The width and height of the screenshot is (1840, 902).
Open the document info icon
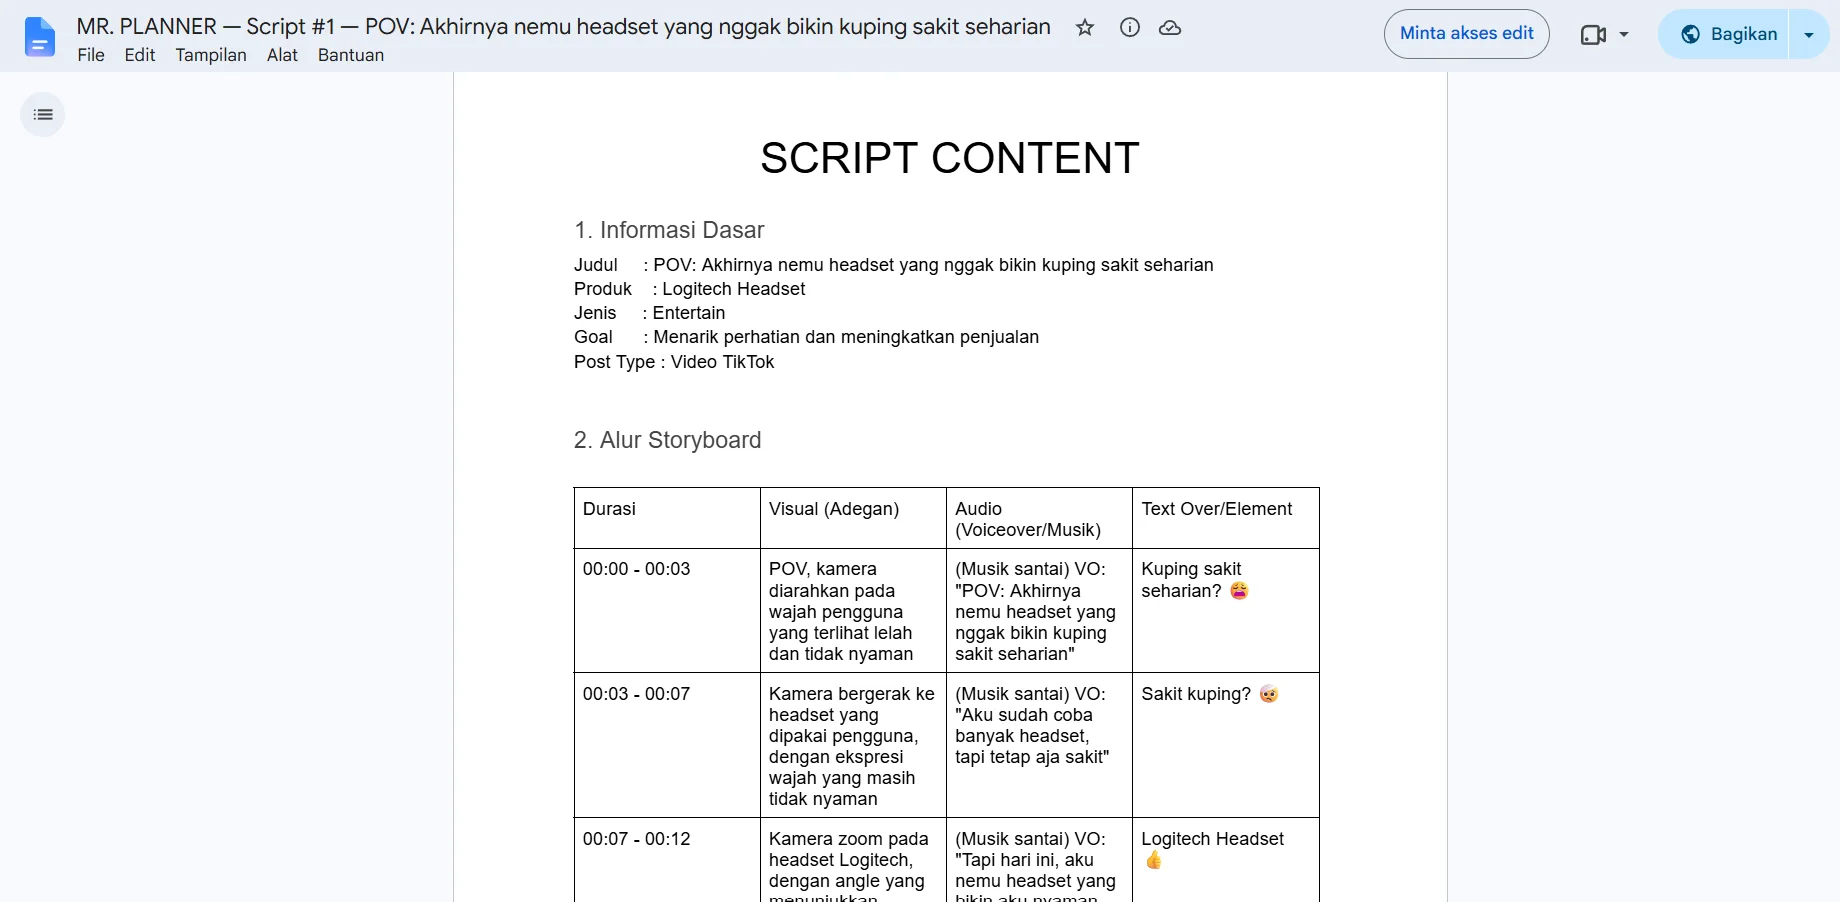(1130, 28)
